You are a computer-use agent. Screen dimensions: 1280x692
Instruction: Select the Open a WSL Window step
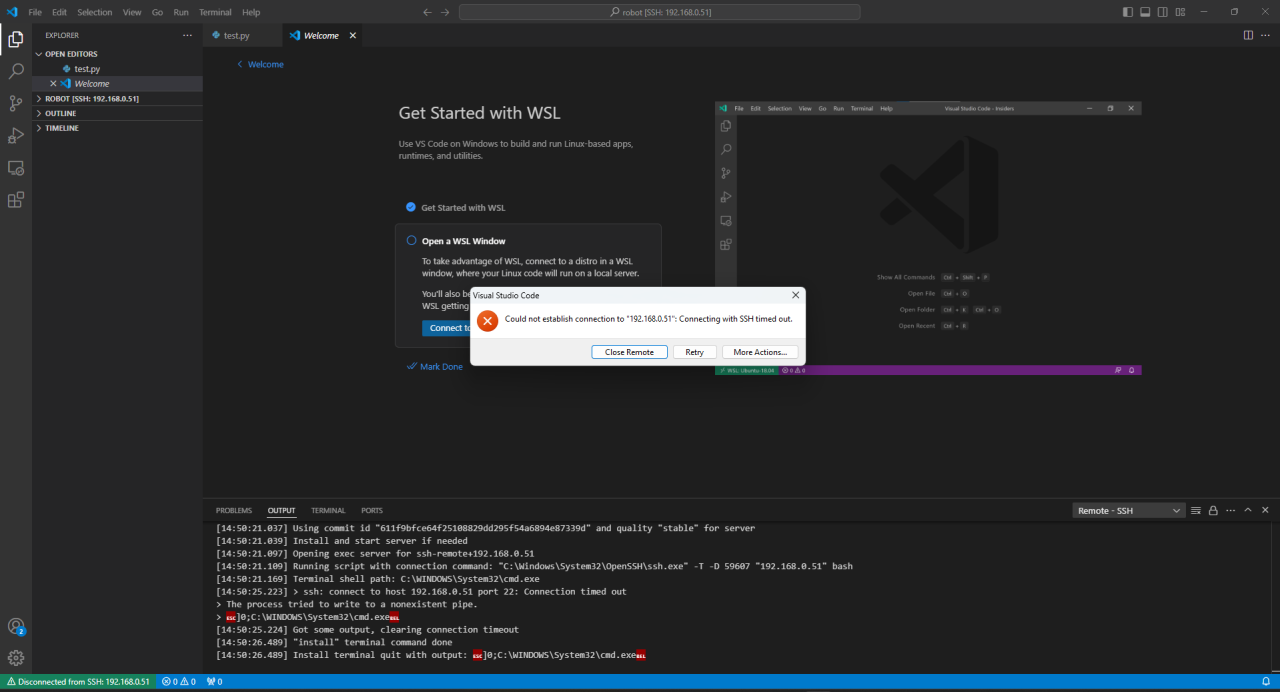(x=463, y=241)
